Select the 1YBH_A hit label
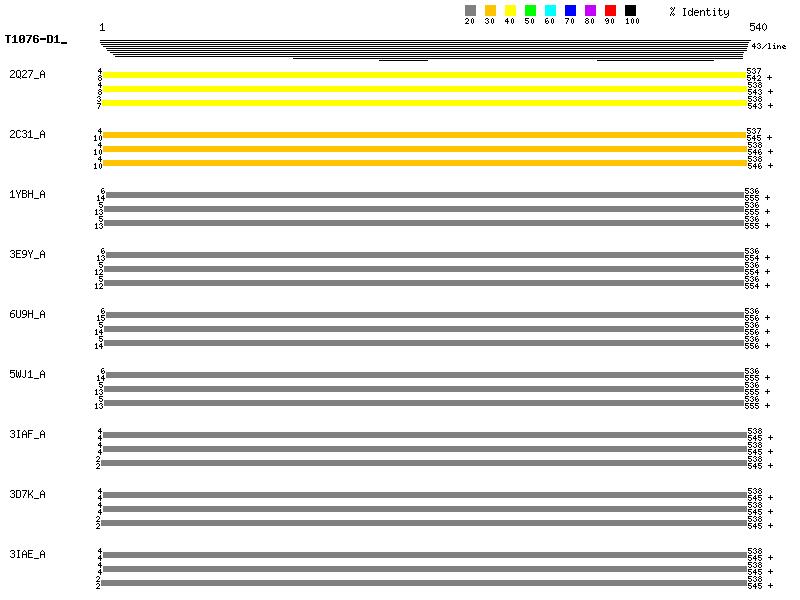800x600 pixels. (x=27, y=195)
